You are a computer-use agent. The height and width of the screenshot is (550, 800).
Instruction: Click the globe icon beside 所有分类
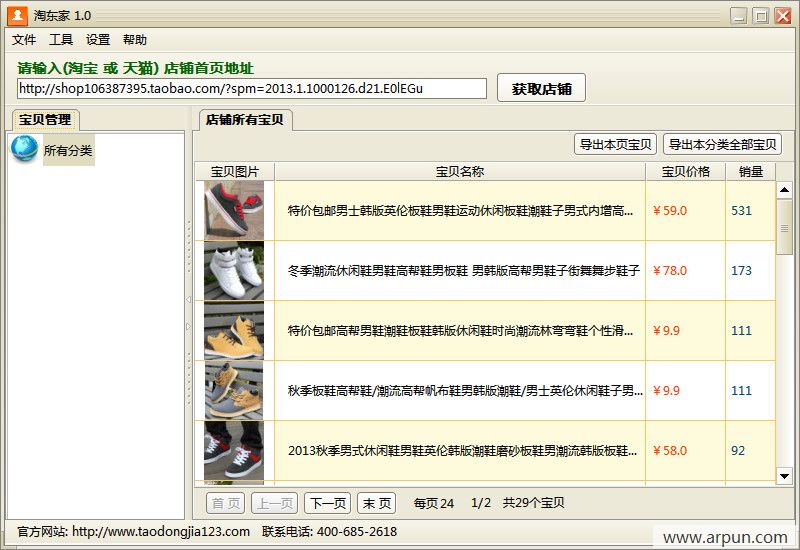[24, 149]
